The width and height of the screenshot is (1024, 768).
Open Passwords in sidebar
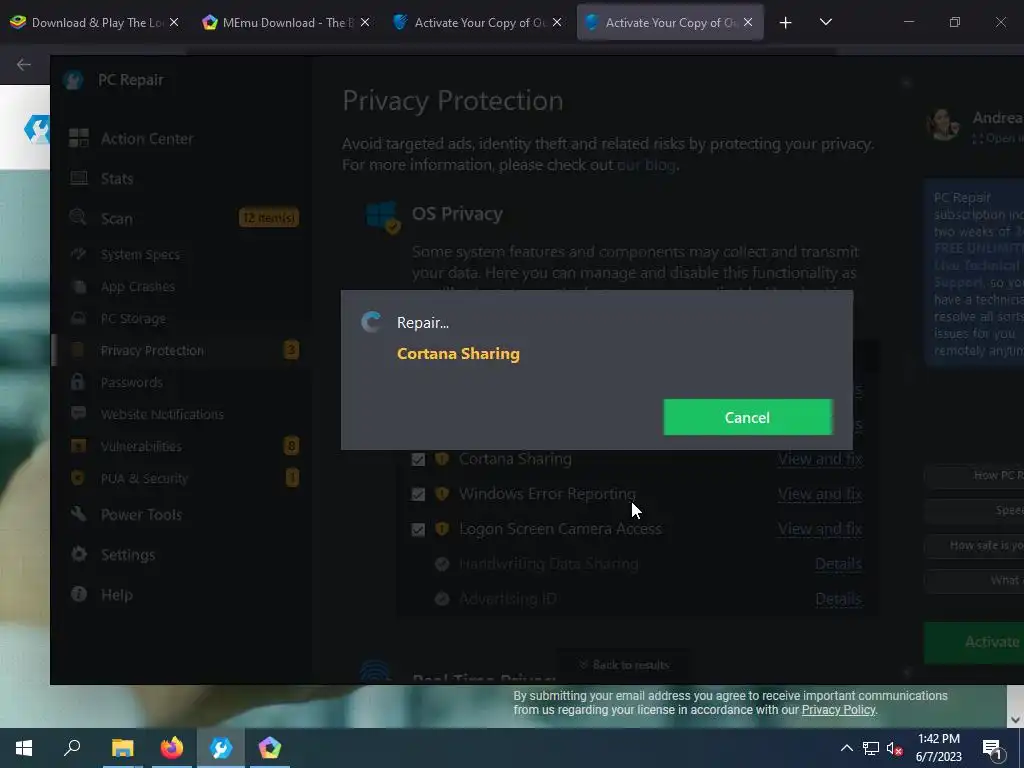131,382
